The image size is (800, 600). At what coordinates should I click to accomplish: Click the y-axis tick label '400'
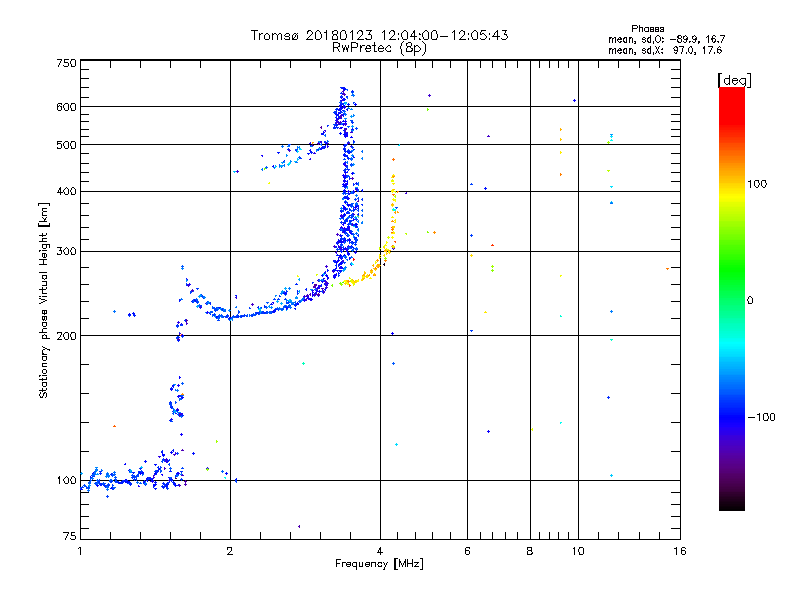66,191
